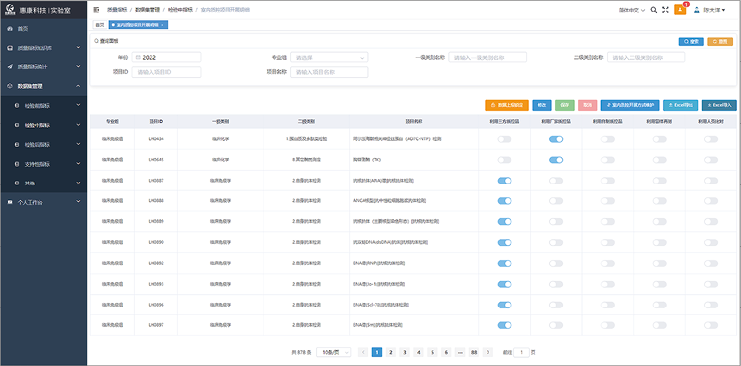Enable 利用留样再测 for row LH0889
Screen dimensions: 741x366
click(x=659, y=221)
